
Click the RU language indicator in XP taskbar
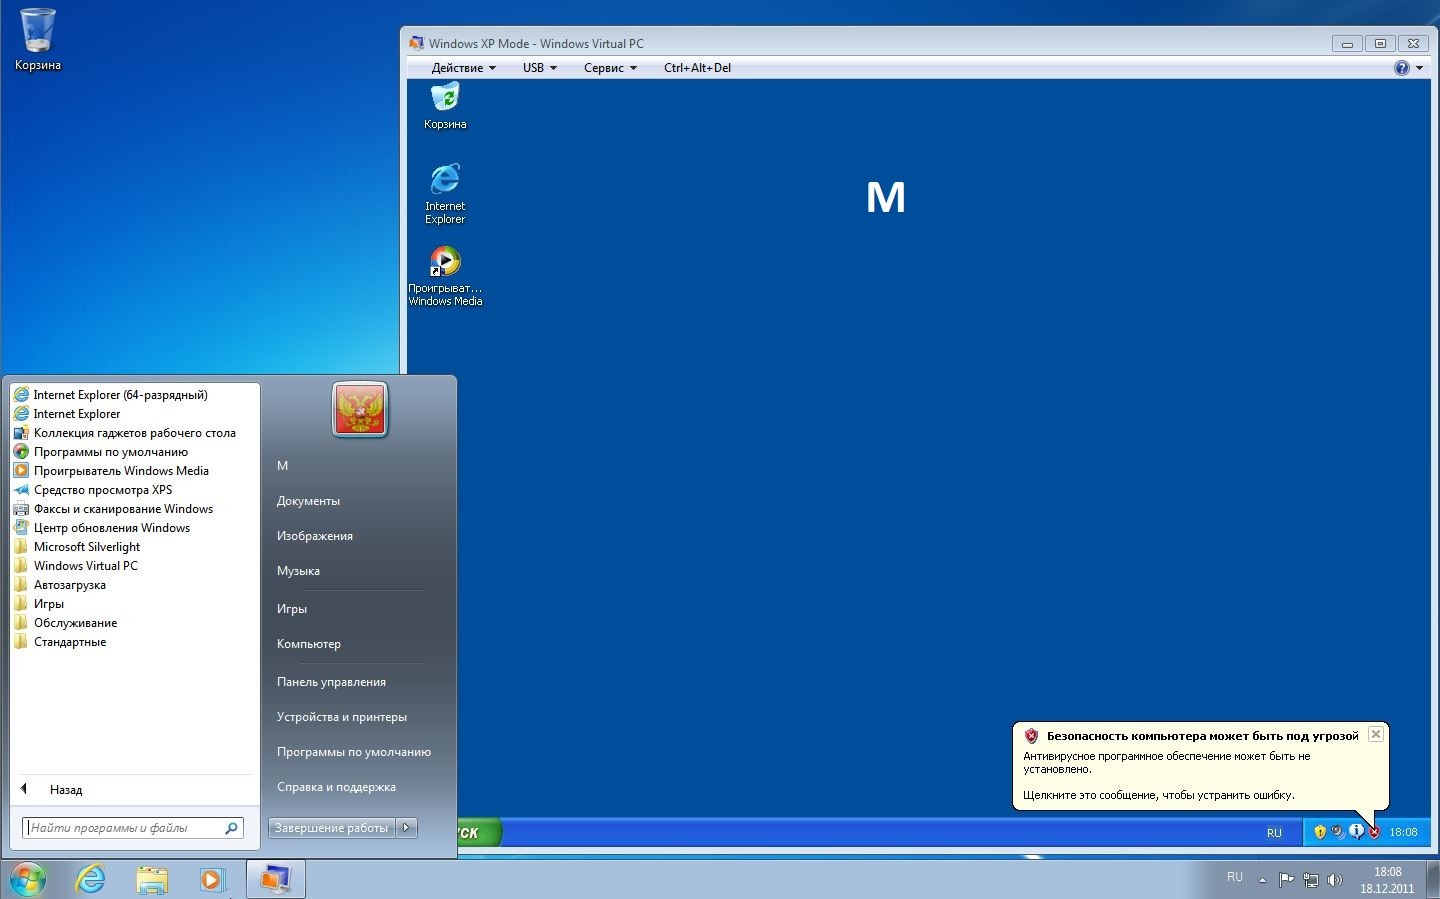tap(1274, 833)
